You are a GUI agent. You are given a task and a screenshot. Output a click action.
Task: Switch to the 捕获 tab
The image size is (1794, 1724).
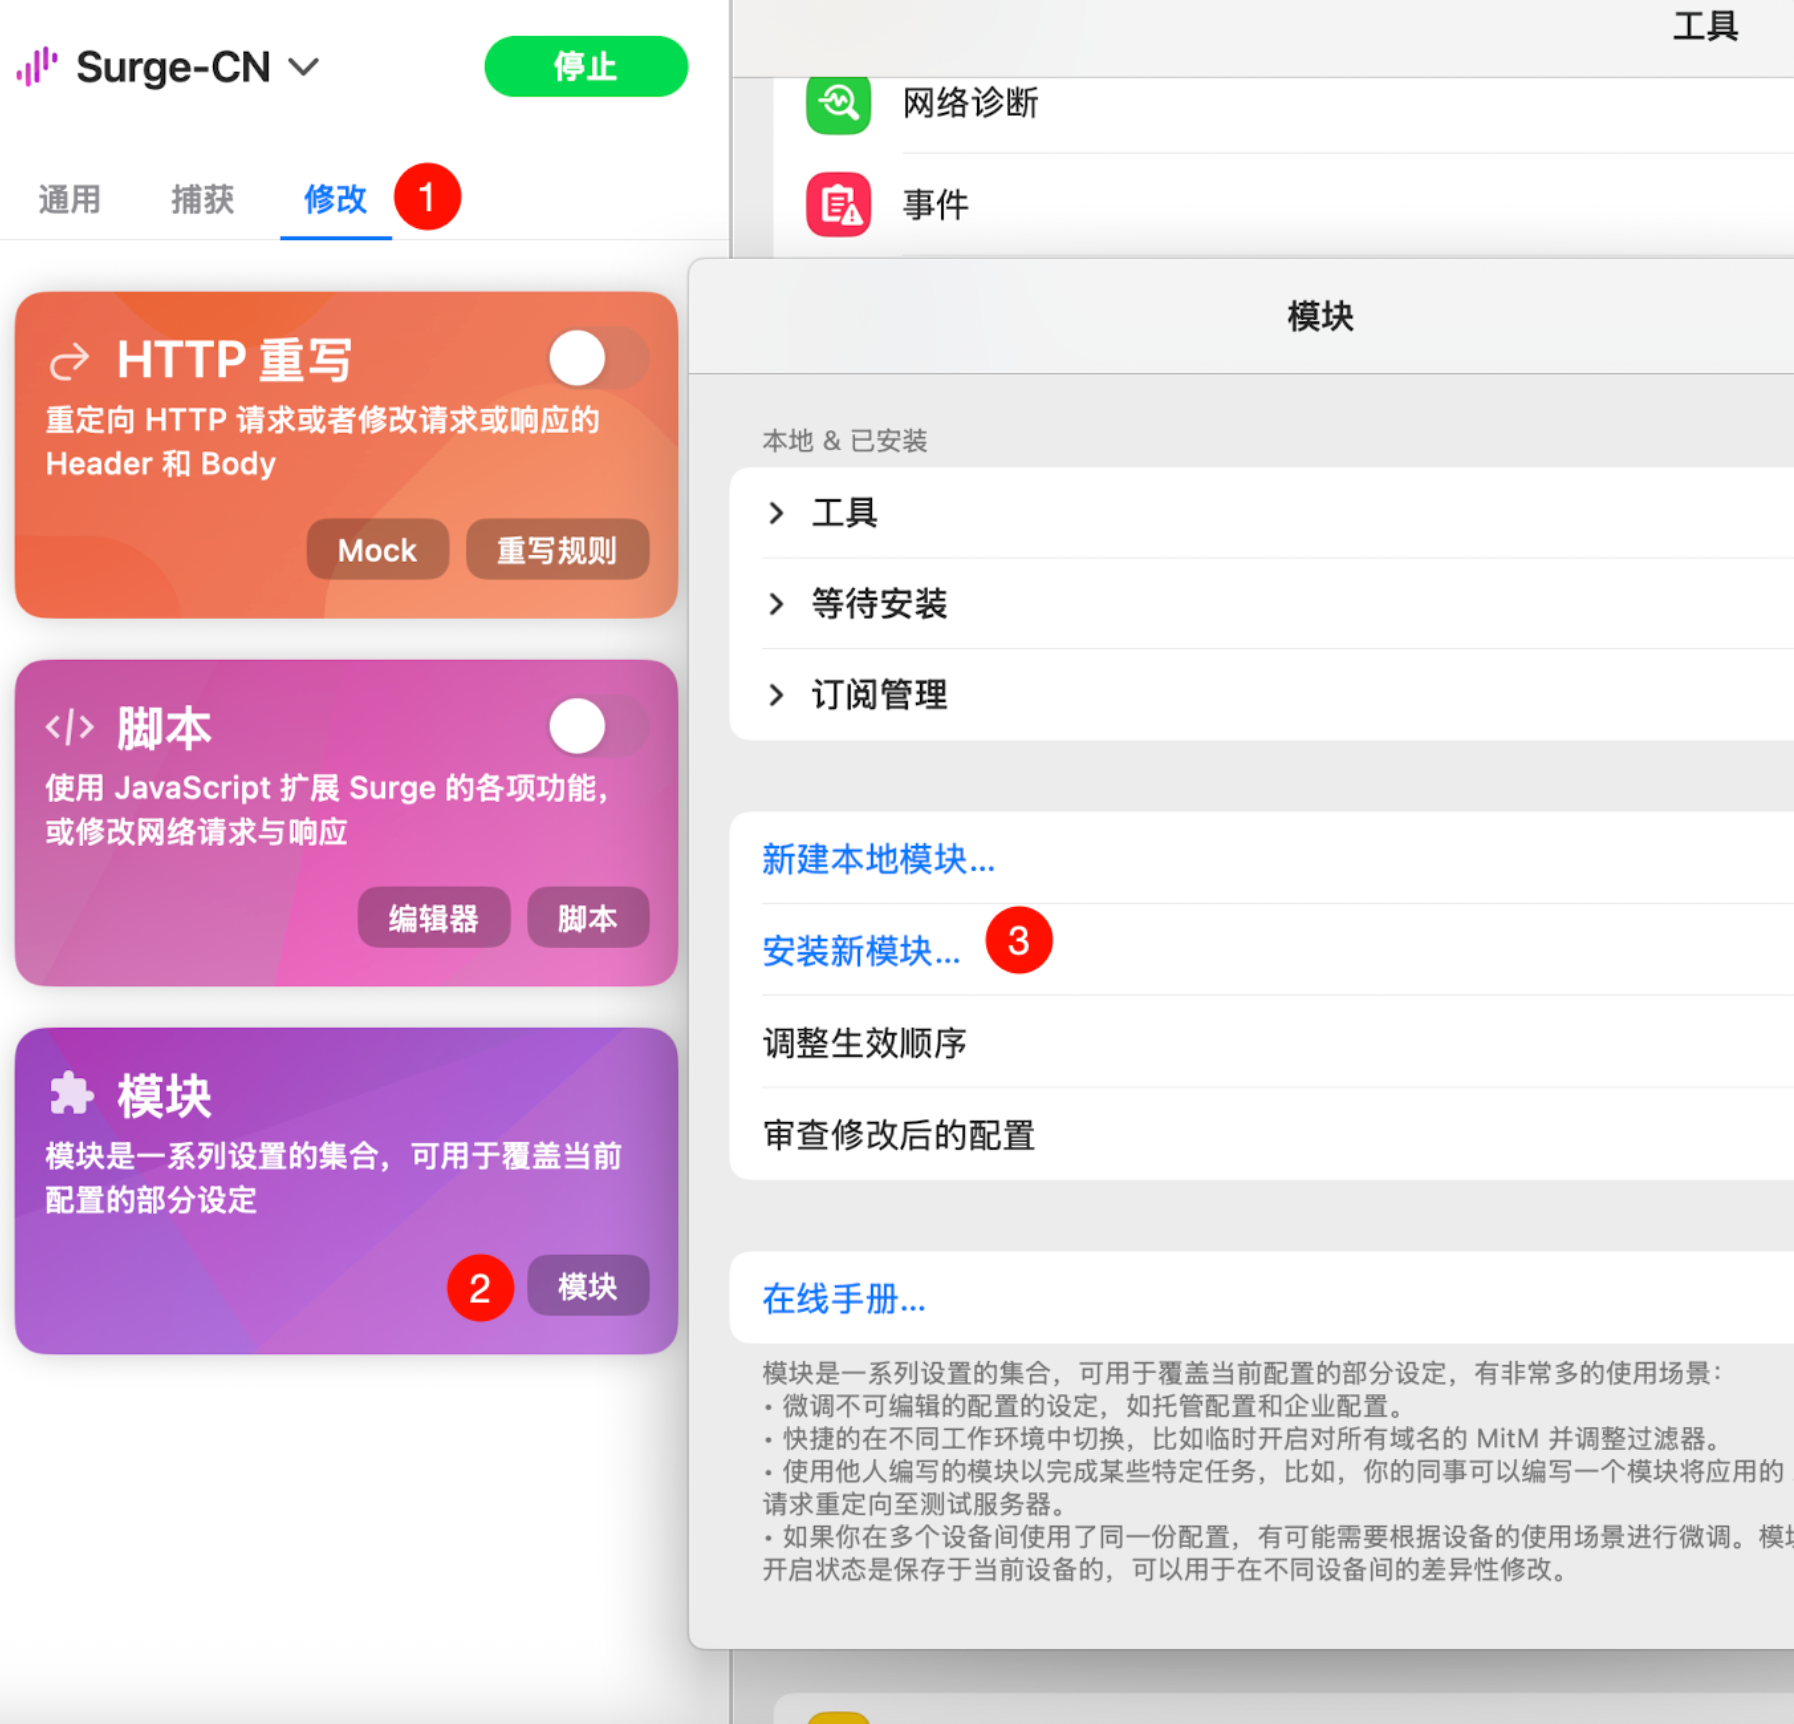[202, 199]
